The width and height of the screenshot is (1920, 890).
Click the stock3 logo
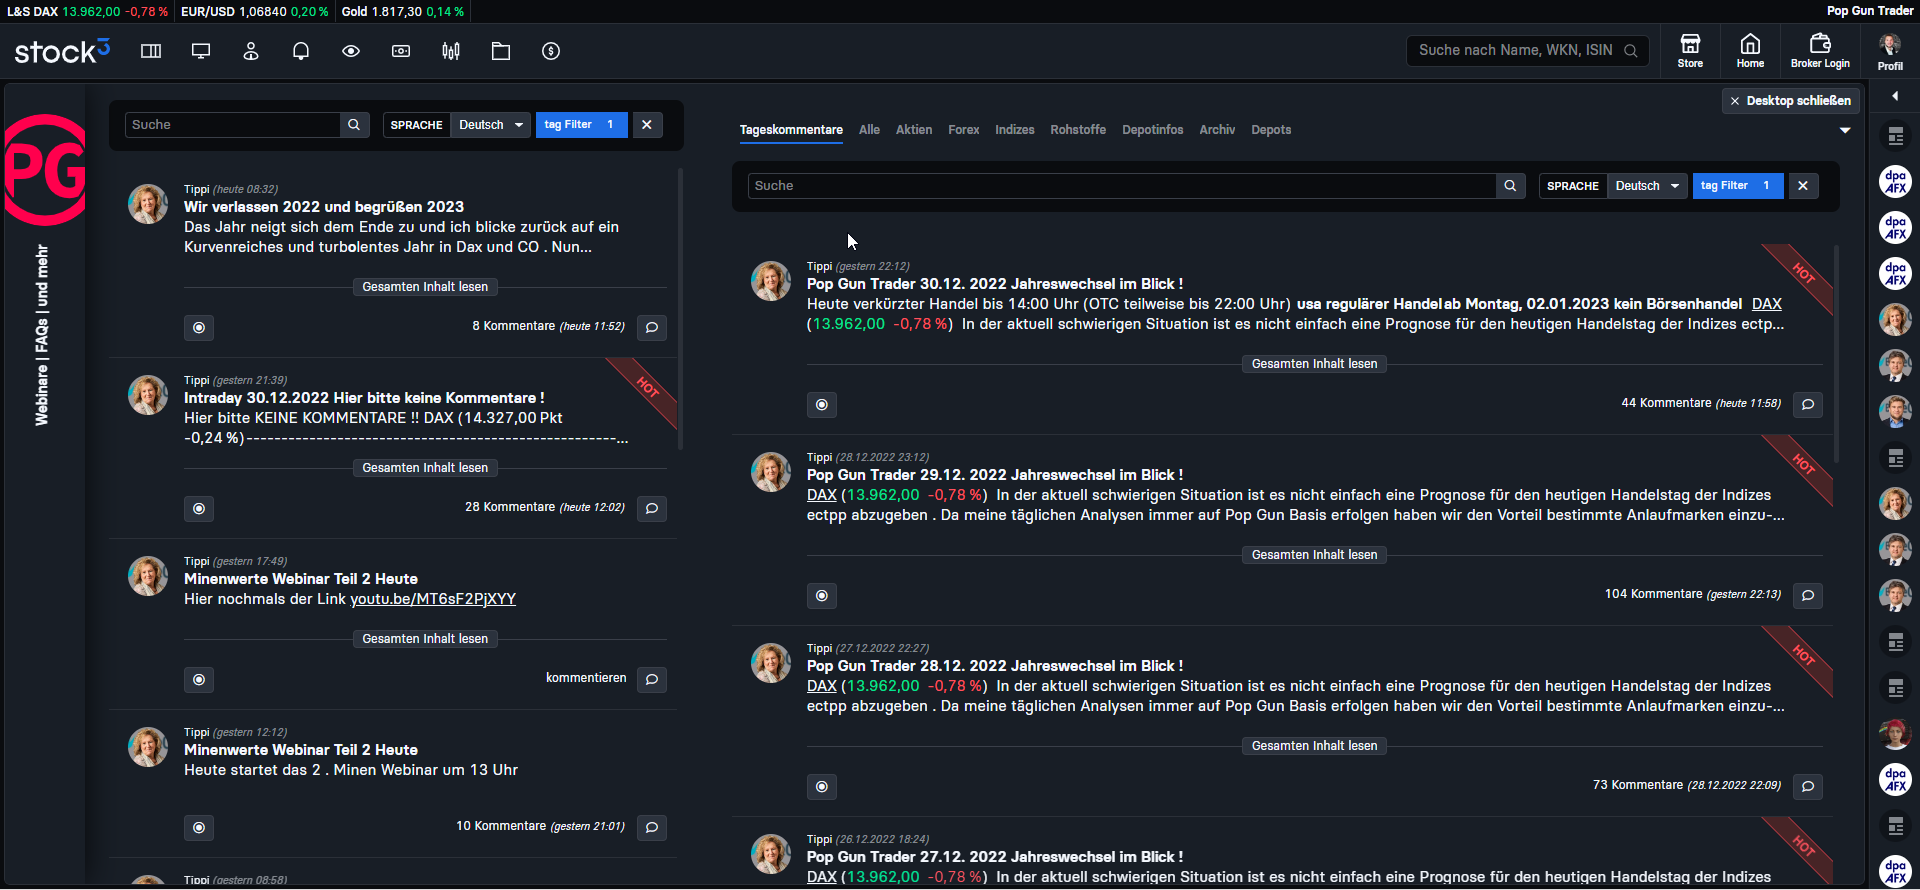[x=62, y=51]
